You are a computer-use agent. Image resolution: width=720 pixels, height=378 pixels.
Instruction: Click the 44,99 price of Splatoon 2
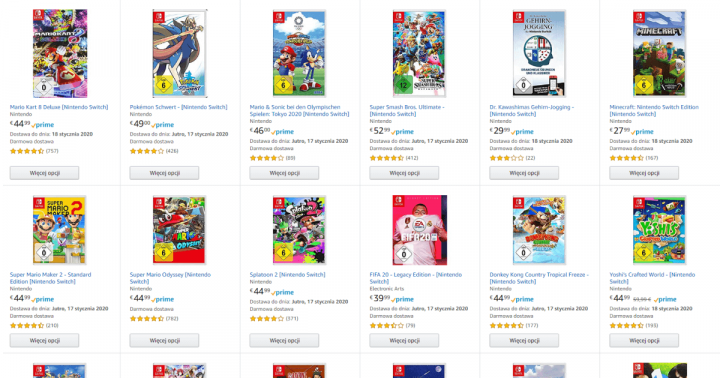260,291
